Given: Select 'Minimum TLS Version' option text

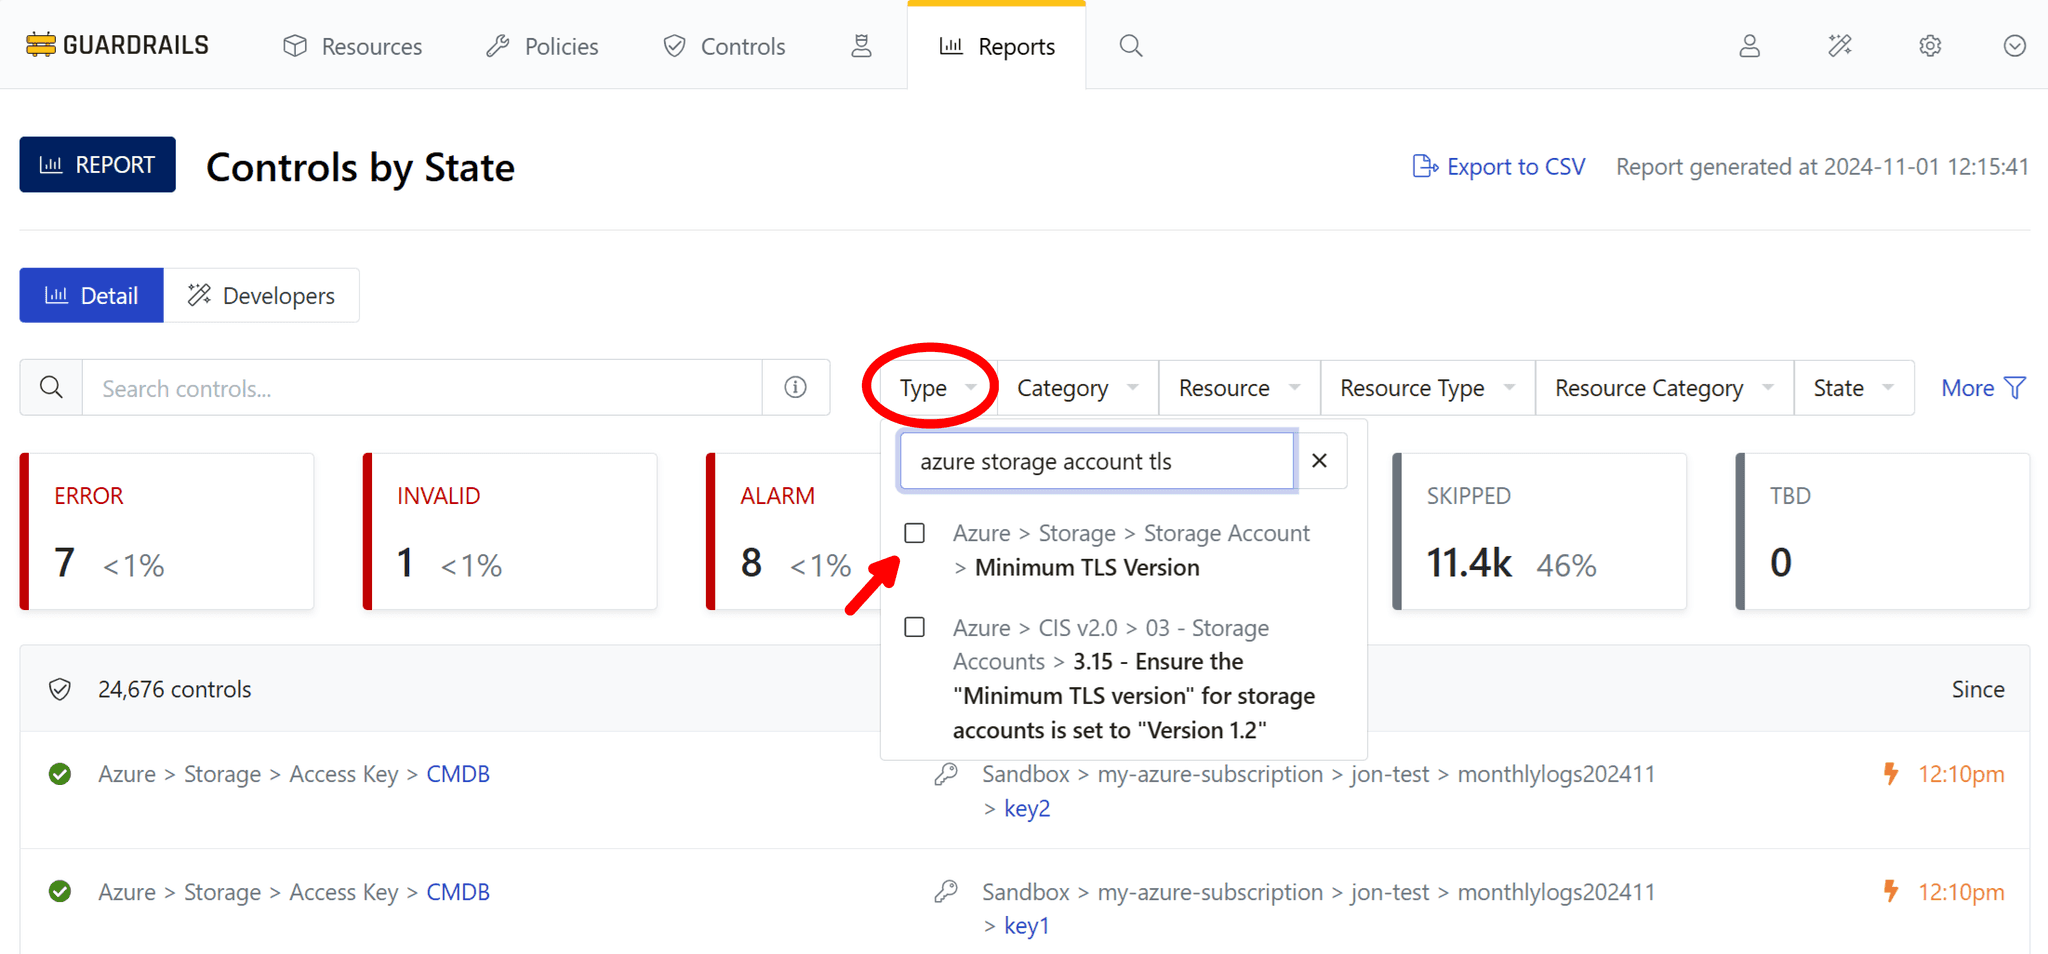Looking at the screenshot, I should (1087, 567).
